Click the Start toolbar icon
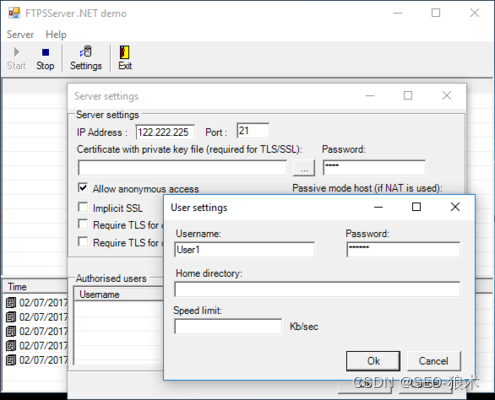The height and width of the screenshot is (400, 495). coord(16,52)
